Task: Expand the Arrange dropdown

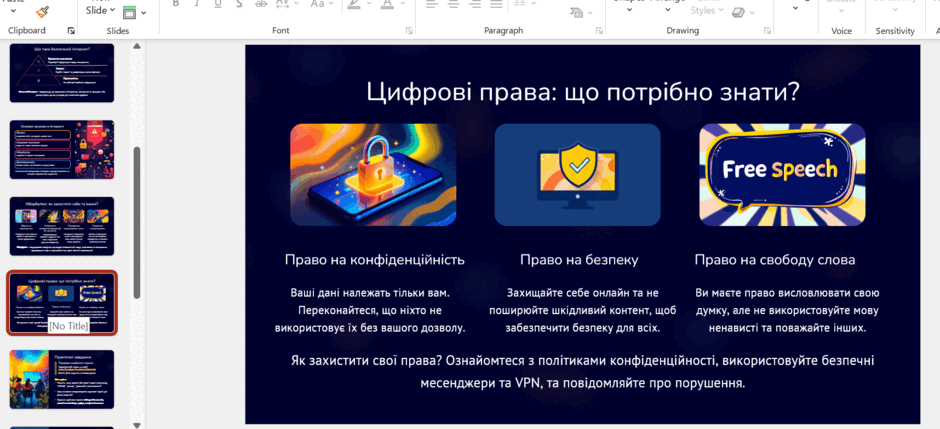Action: [669, 8]
